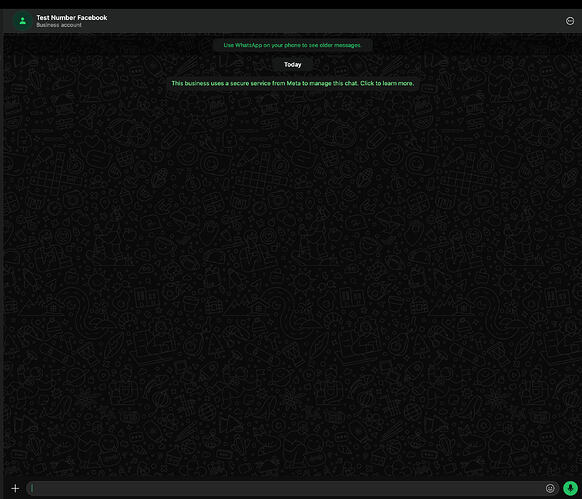Open the Test Number Facebook profile avatar
Viewport: 582px width, 499px height.
(x=23, y=21)
